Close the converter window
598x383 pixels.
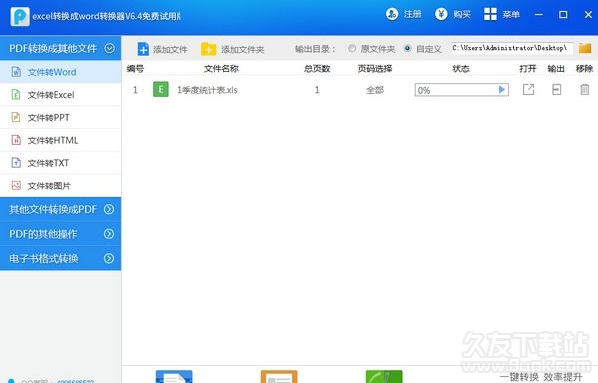[x=588, y=14]
